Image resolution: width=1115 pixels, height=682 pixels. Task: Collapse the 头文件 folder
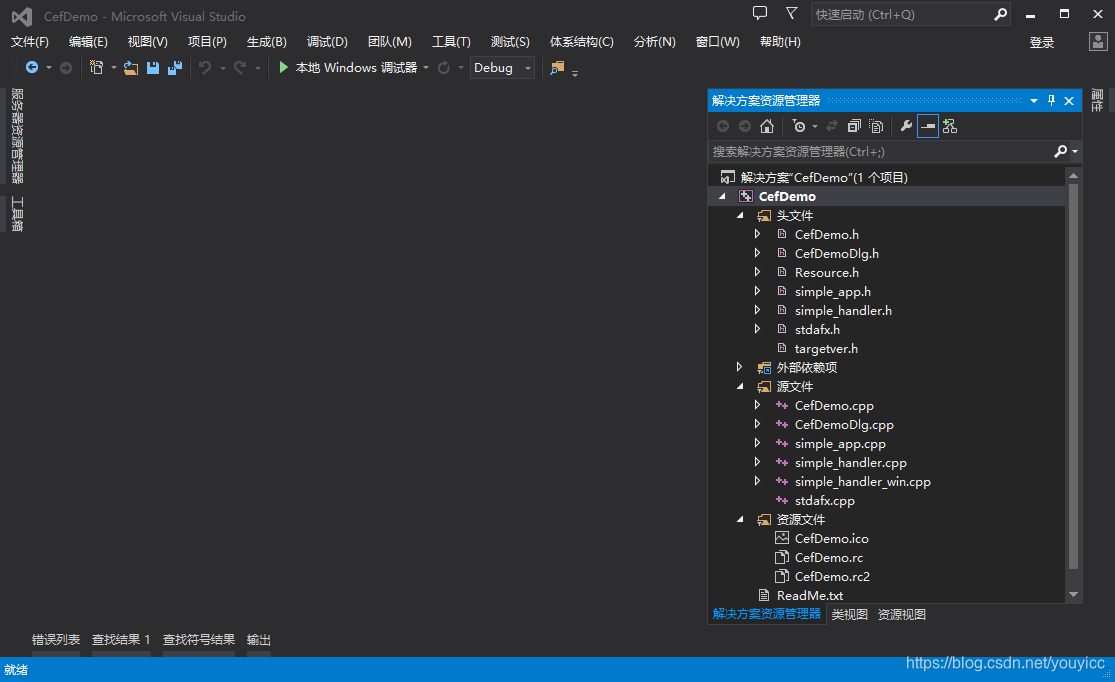click(x=740, y=215)
